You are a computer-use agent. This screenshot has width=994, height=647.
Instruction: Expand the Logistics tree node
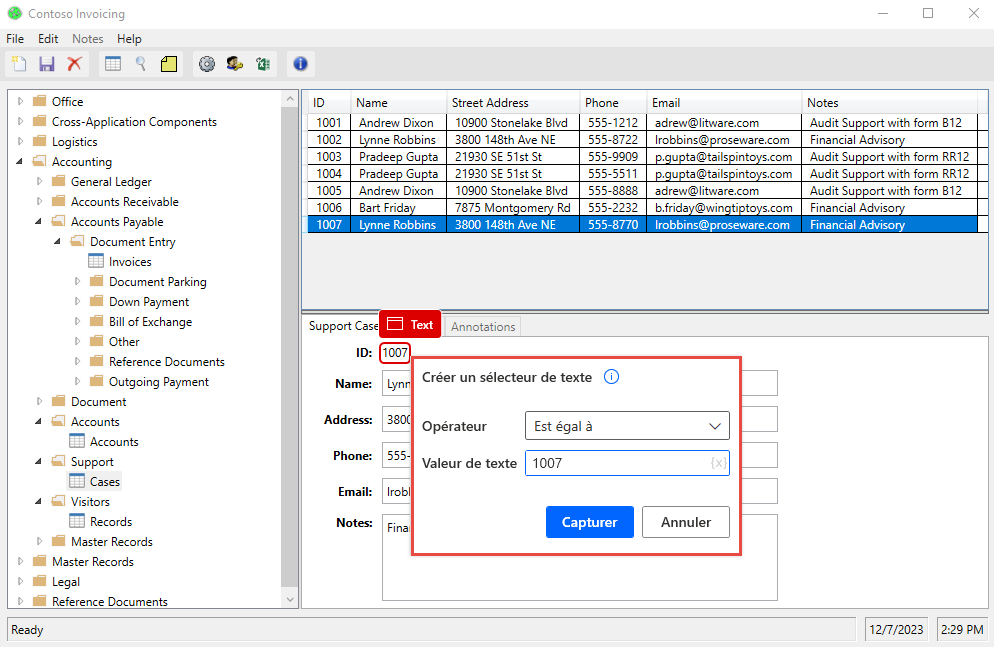tap(20, 142)
